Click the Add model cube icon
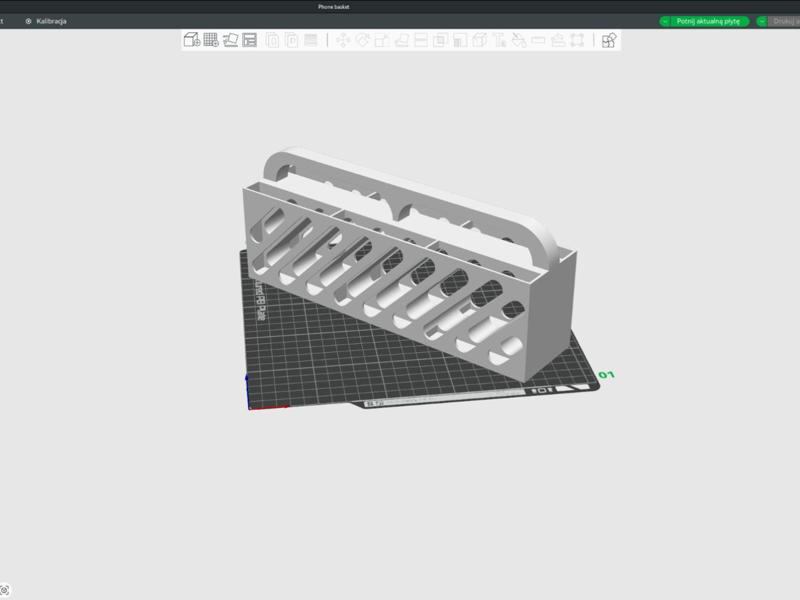Image resolution: width=800 pixels, height=600 pixels. pyautogui.click(x=192, y=40)
